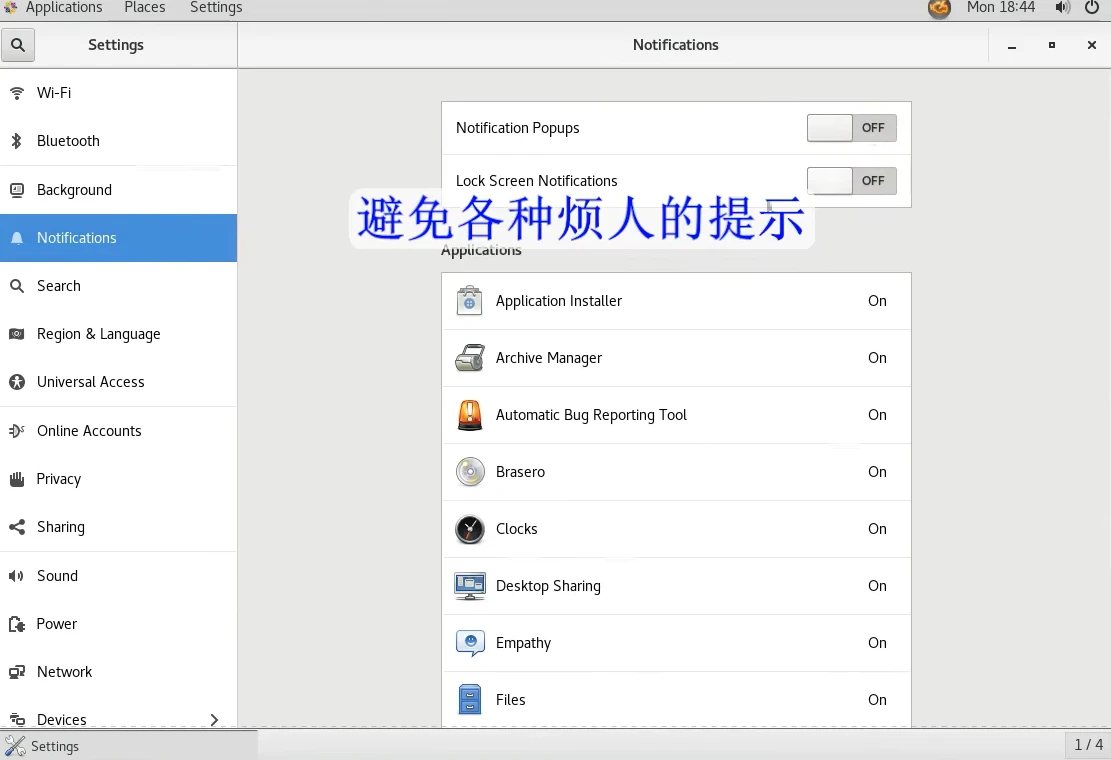Open the system power menu in top bar
Image resolution: width=1111 pixels, height=760 pixels.
[1092, 8]
